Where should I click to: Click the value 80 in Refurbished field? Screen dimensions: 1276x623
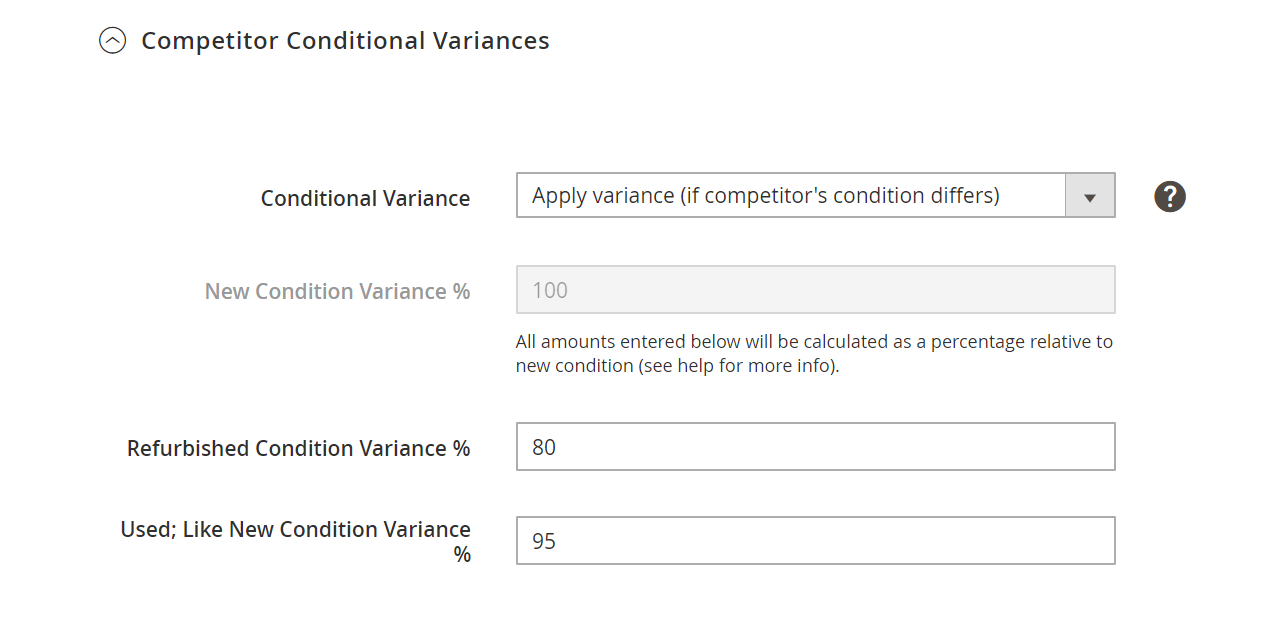pyautogui.click(x=544, y=447)
